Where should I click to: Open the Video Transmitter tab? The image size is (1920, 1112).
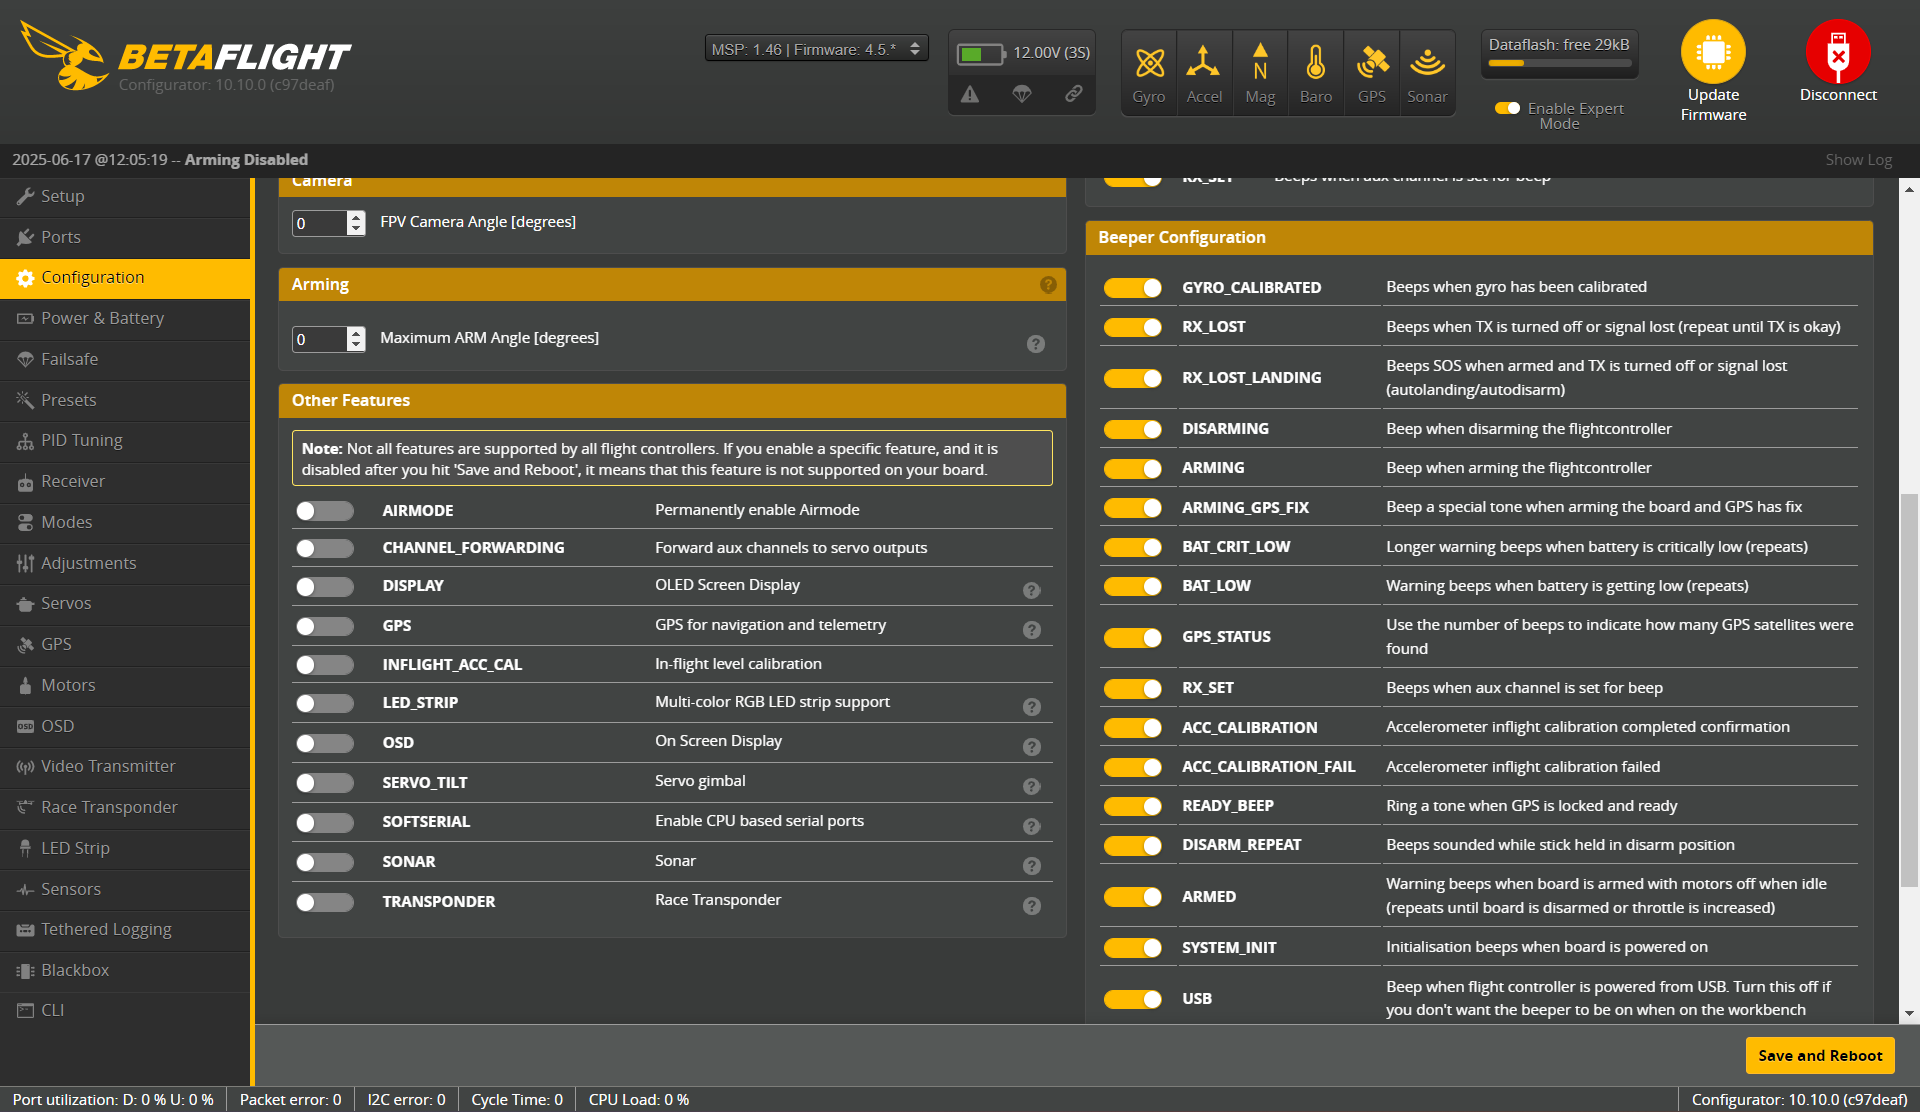coord(125,766)
